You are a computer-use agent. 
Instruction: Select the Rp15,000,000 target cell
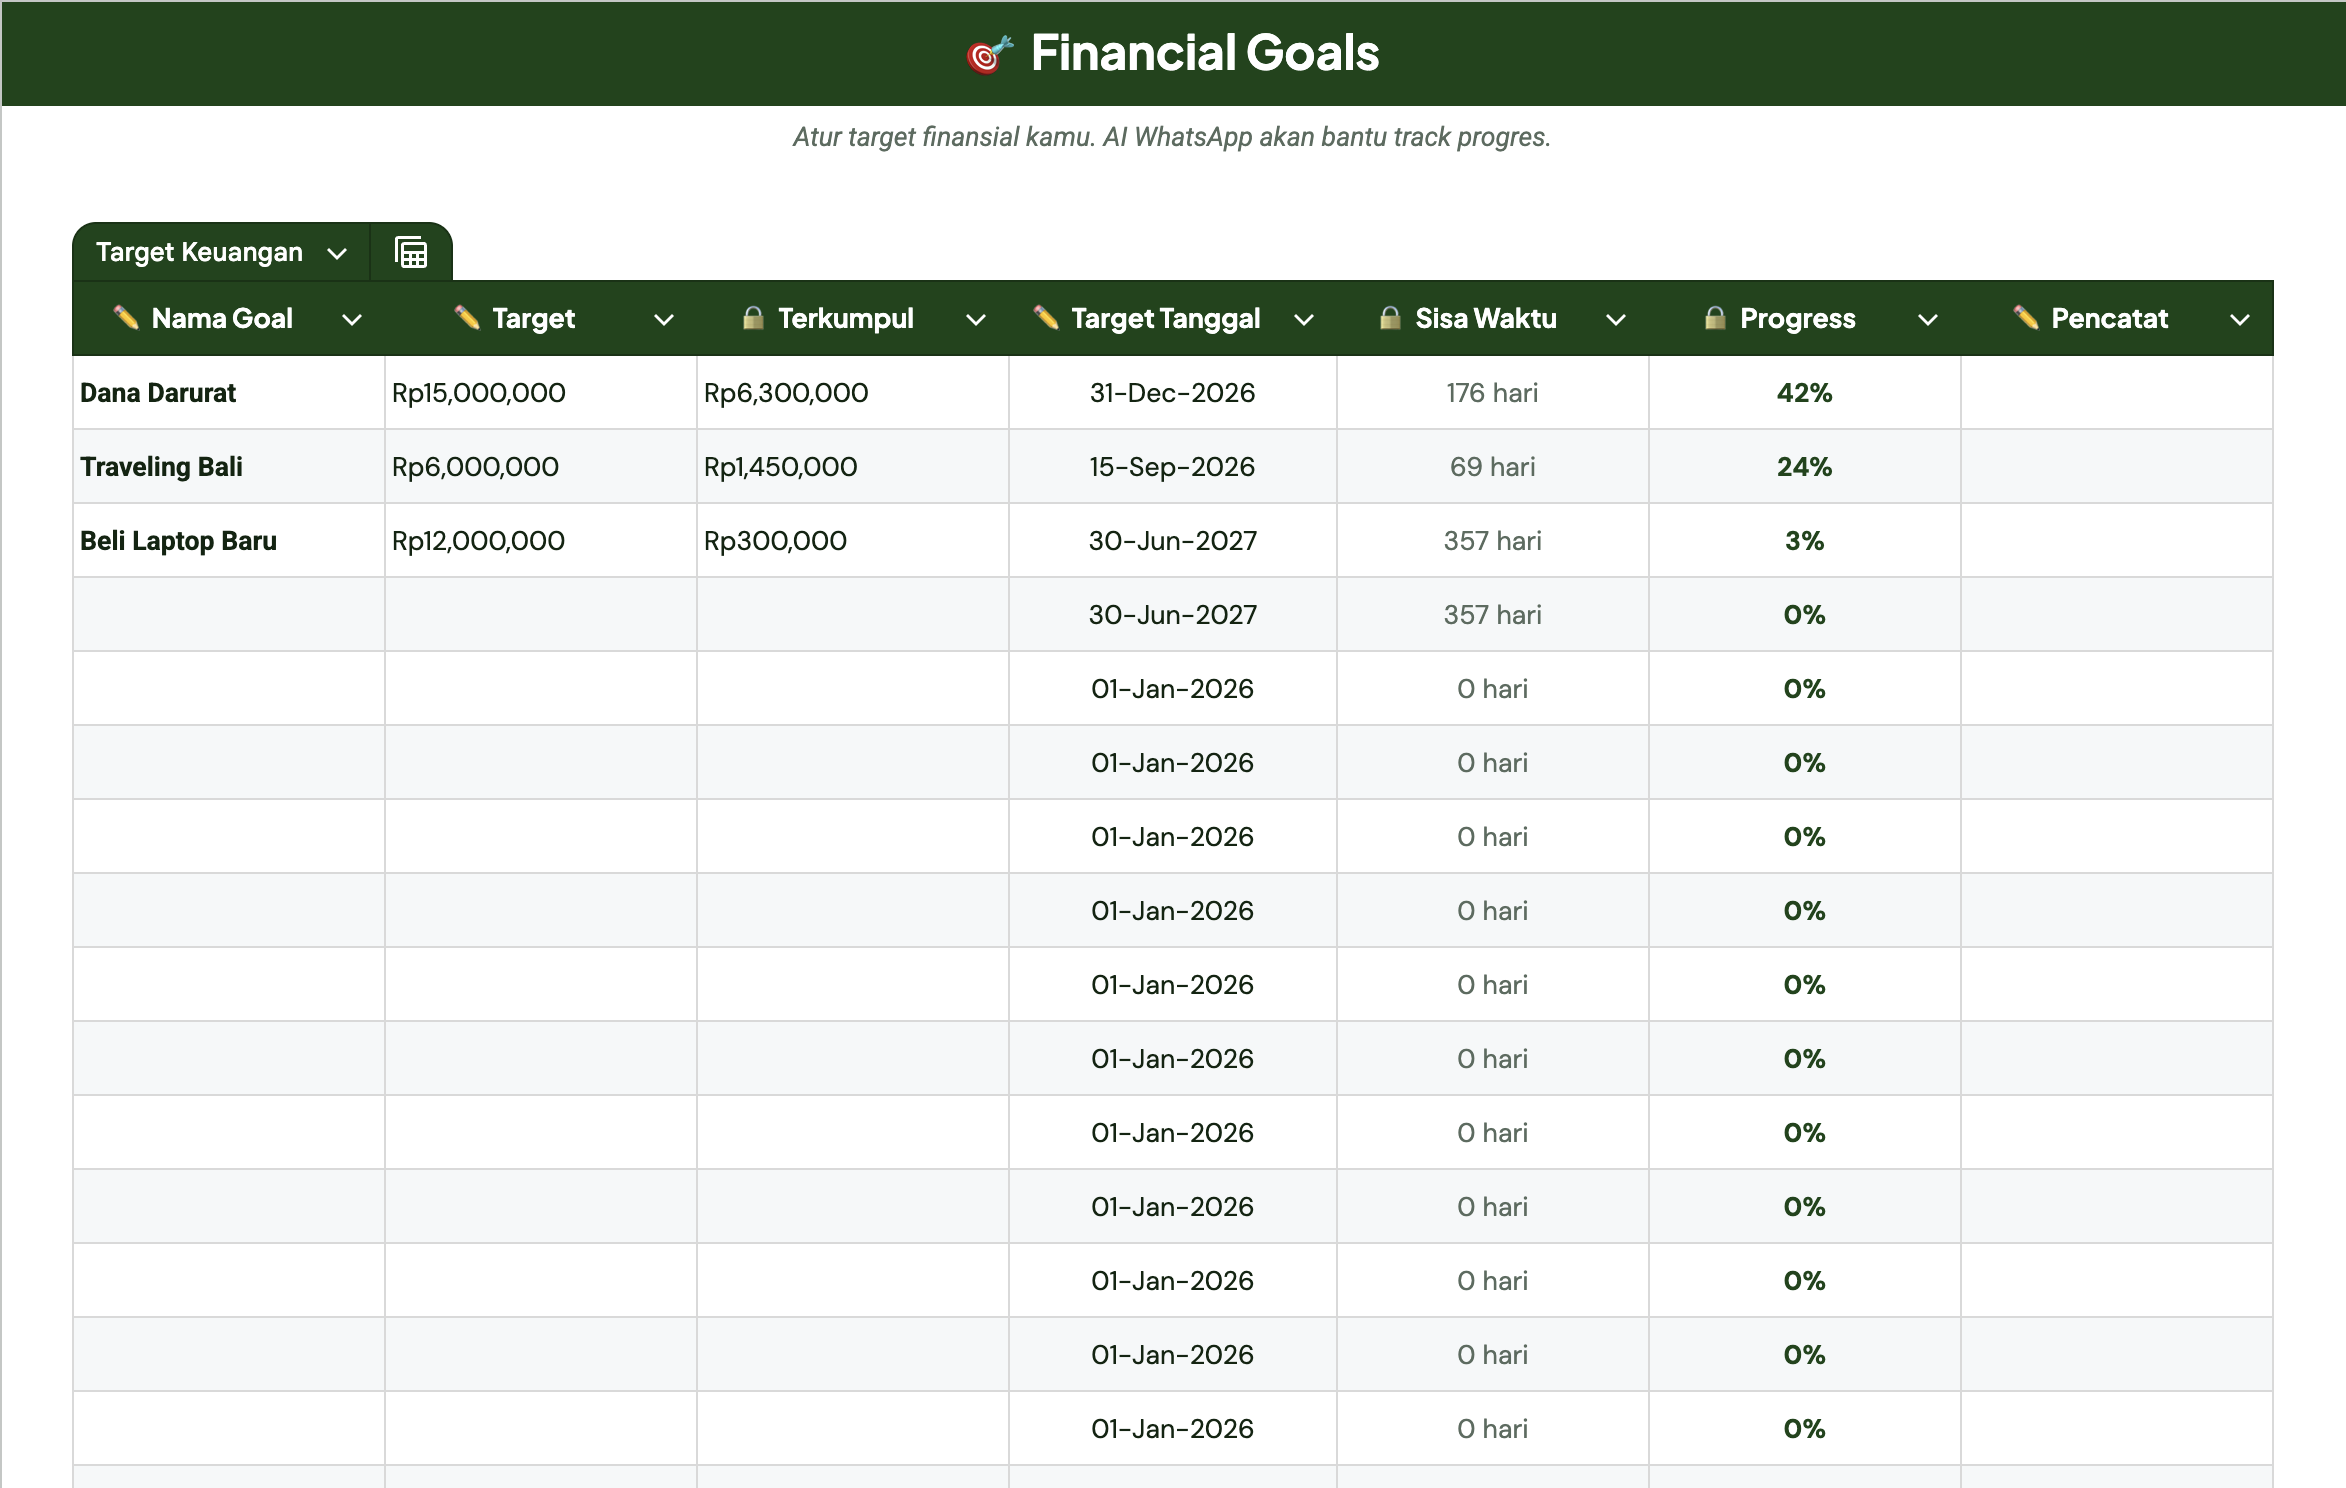pos(541,393)
